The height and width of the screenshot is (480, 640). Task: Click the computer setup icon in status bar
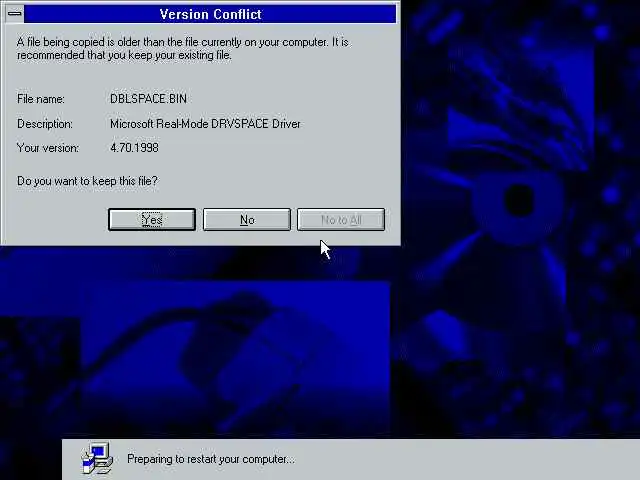click(97, 458)
